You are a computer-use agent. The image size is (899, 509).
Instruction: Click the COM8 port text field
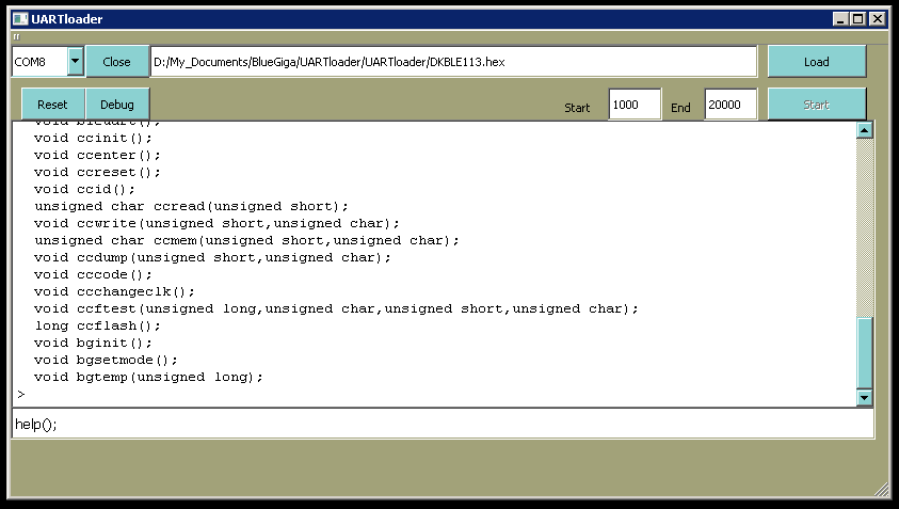pos(40,61)
